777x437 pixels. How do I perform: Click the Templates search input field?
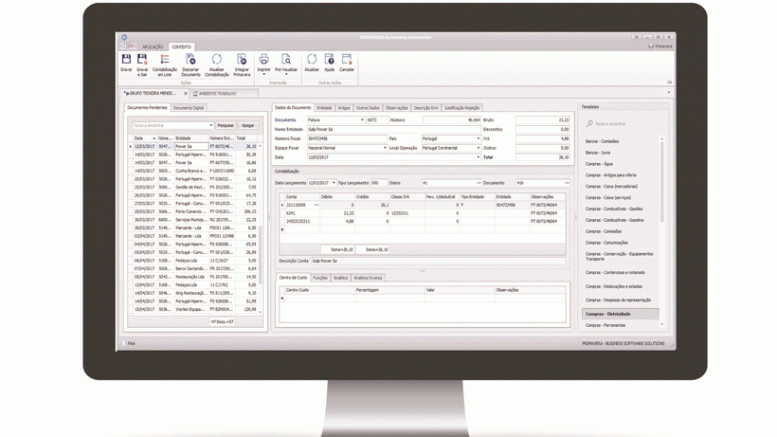(625, 124)
